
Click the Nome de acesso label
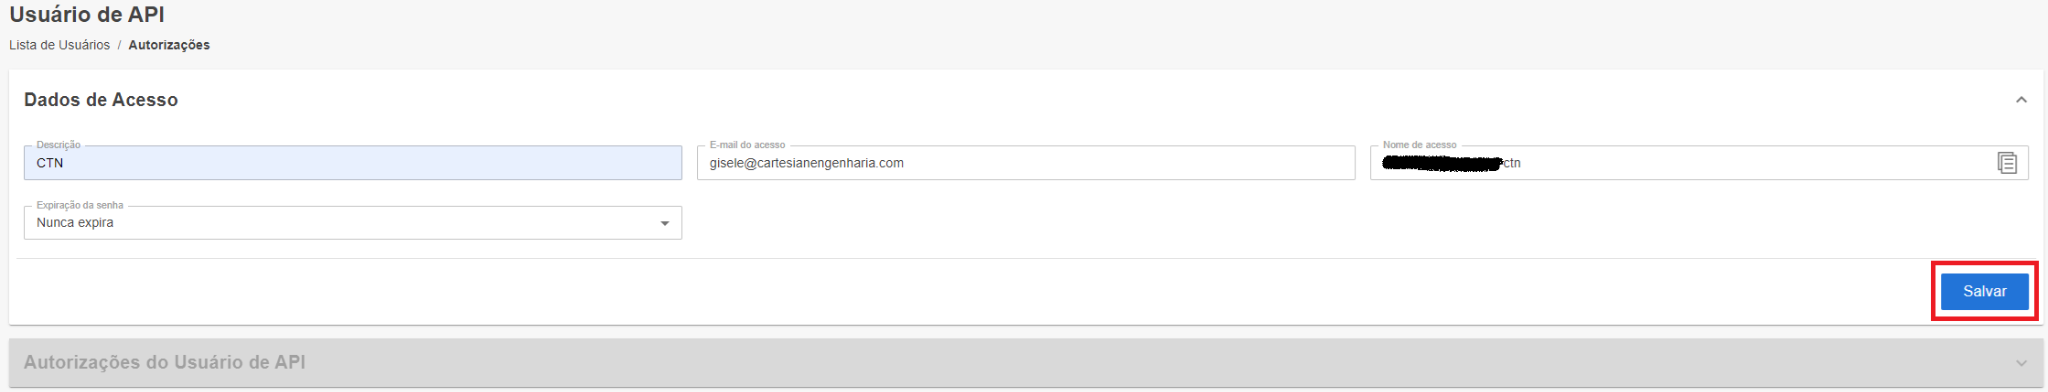pyautogui.click(x=1420, y=145)
